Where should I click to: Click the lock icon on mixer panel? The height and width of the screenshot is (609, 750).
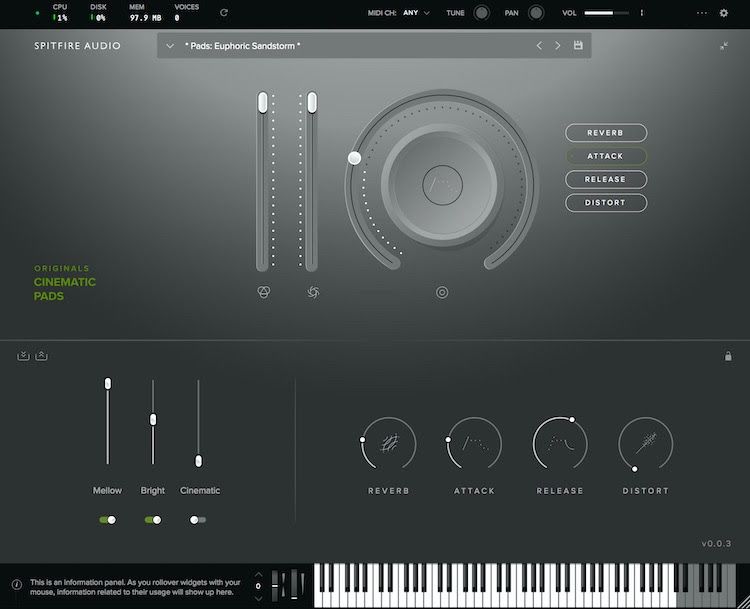click(727, 355)
